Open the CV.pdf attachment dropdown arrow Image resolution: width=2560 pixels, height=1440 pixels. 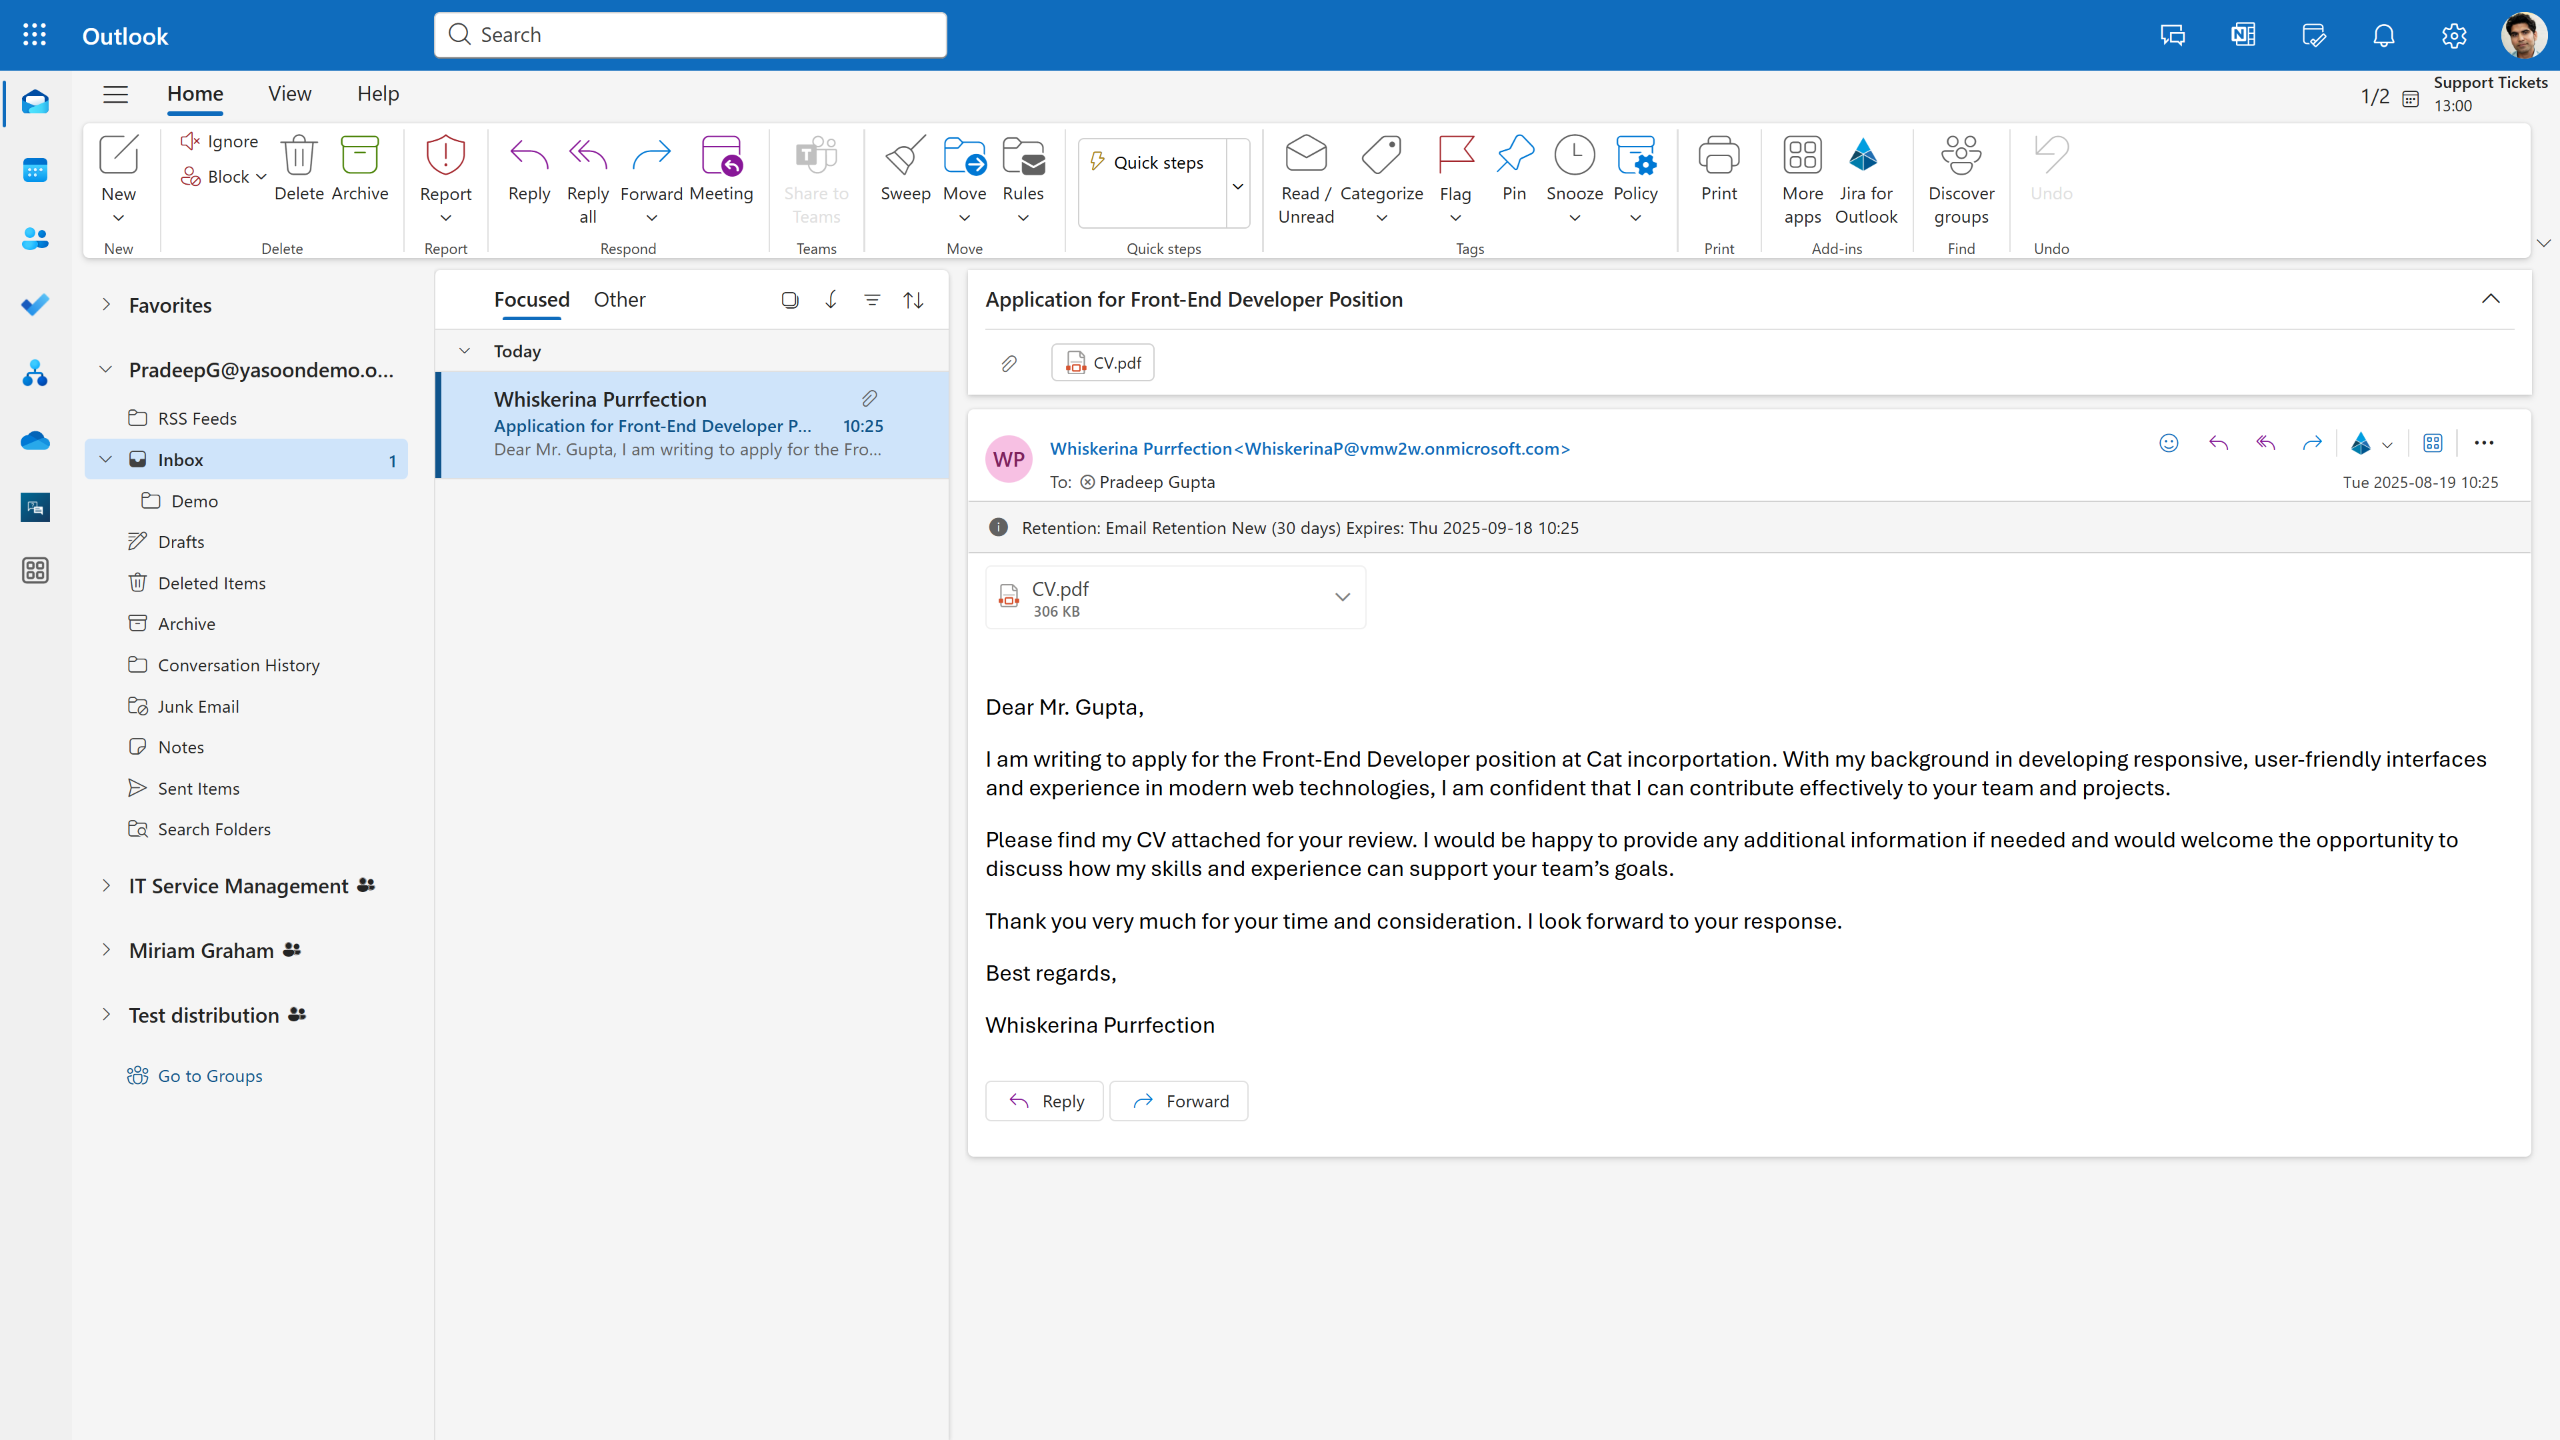click(x=1342, y=597)
